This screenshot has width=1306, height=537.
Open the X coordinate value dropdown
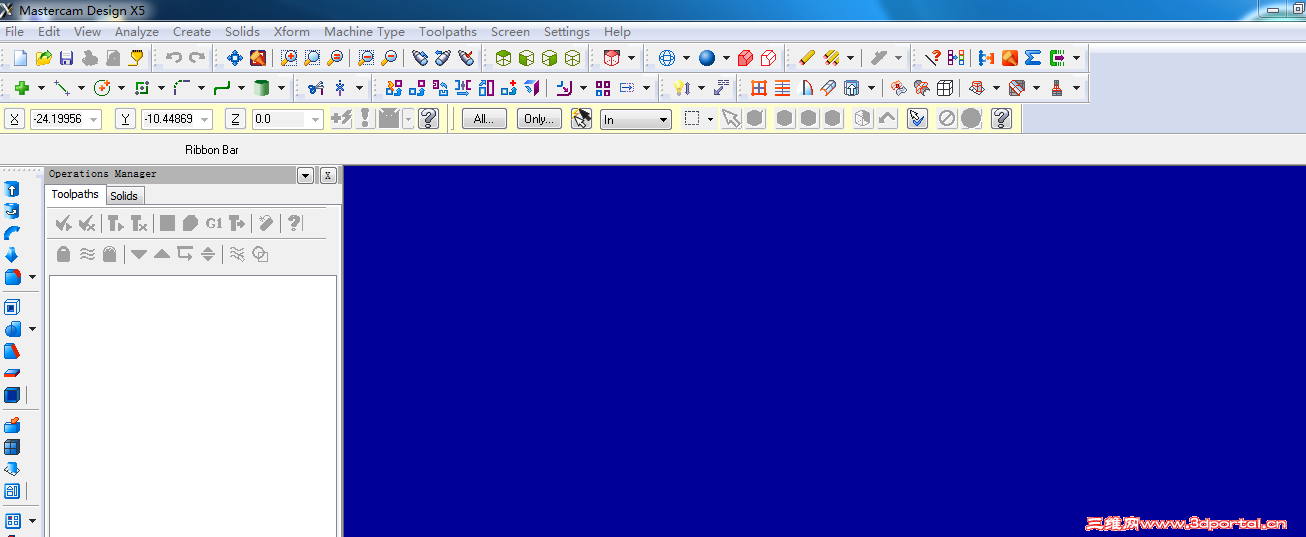(94, 120)
